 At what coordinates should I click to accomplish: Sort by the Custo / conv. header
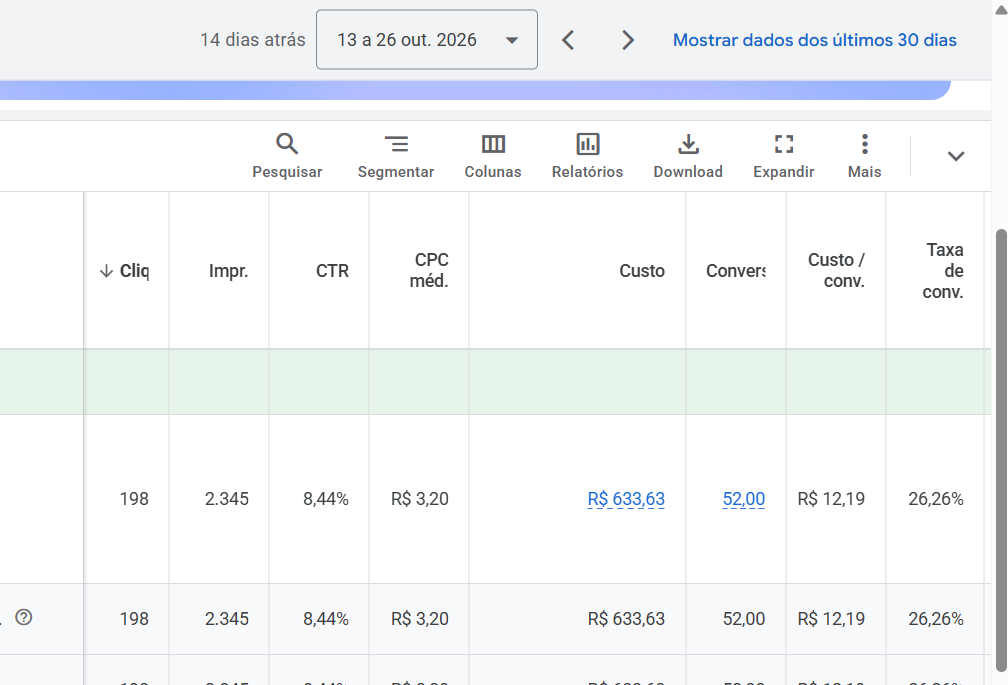tap(836, 270)
